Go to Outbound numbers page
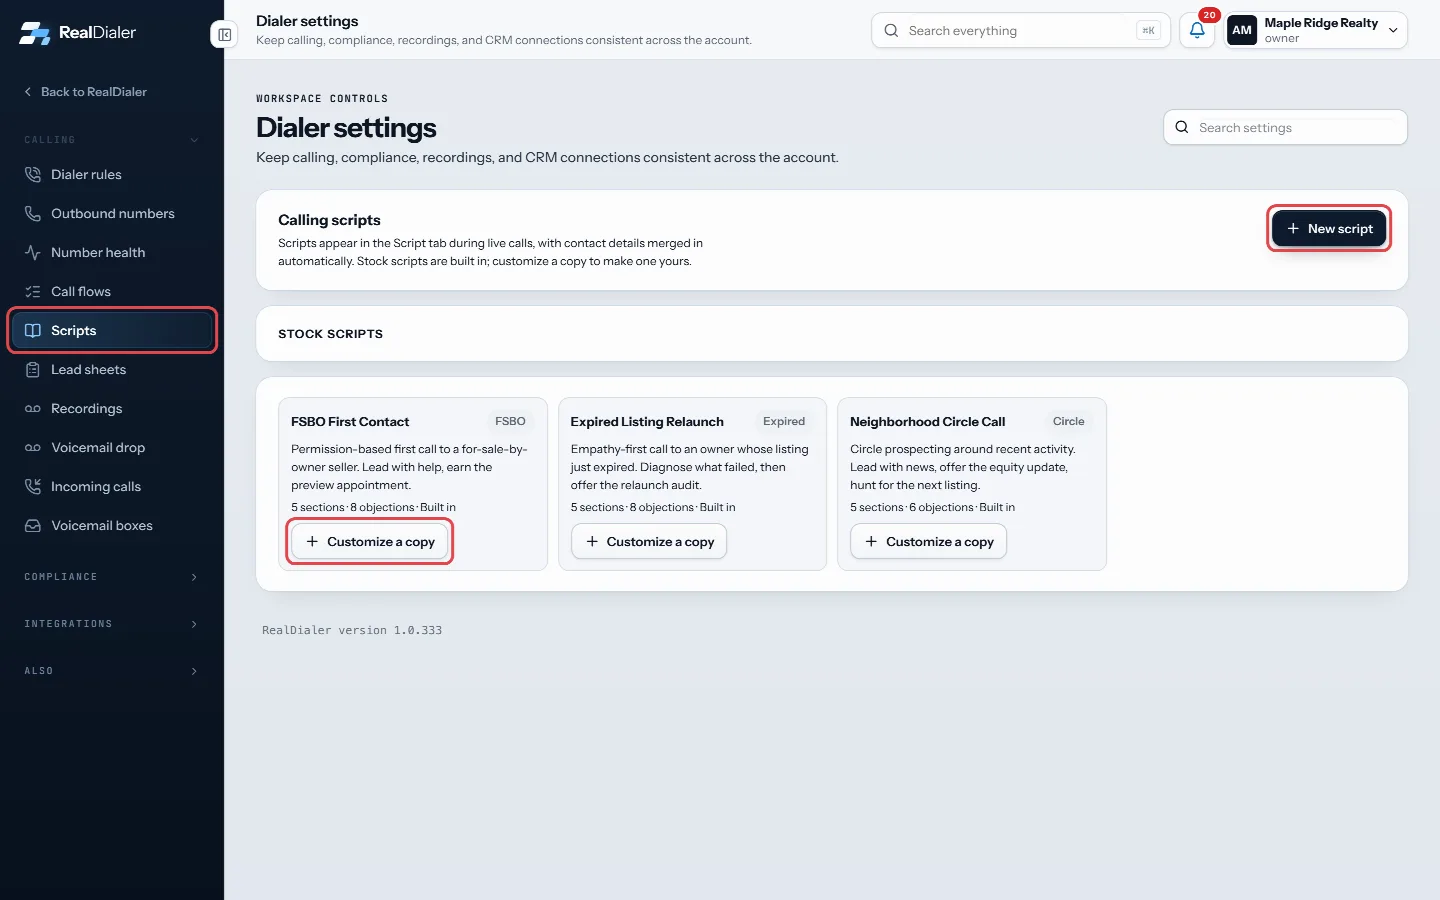Viewport: 1440px width, 900px height. (112, 213)
